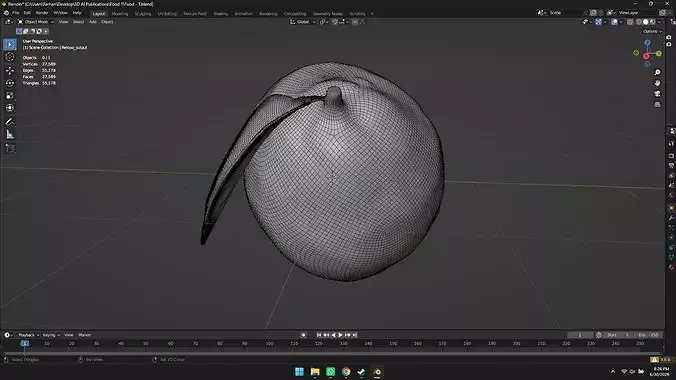Toggle snapping magnet icon
676x380 pixels.
pyautogui.click(x=335, y=22)
